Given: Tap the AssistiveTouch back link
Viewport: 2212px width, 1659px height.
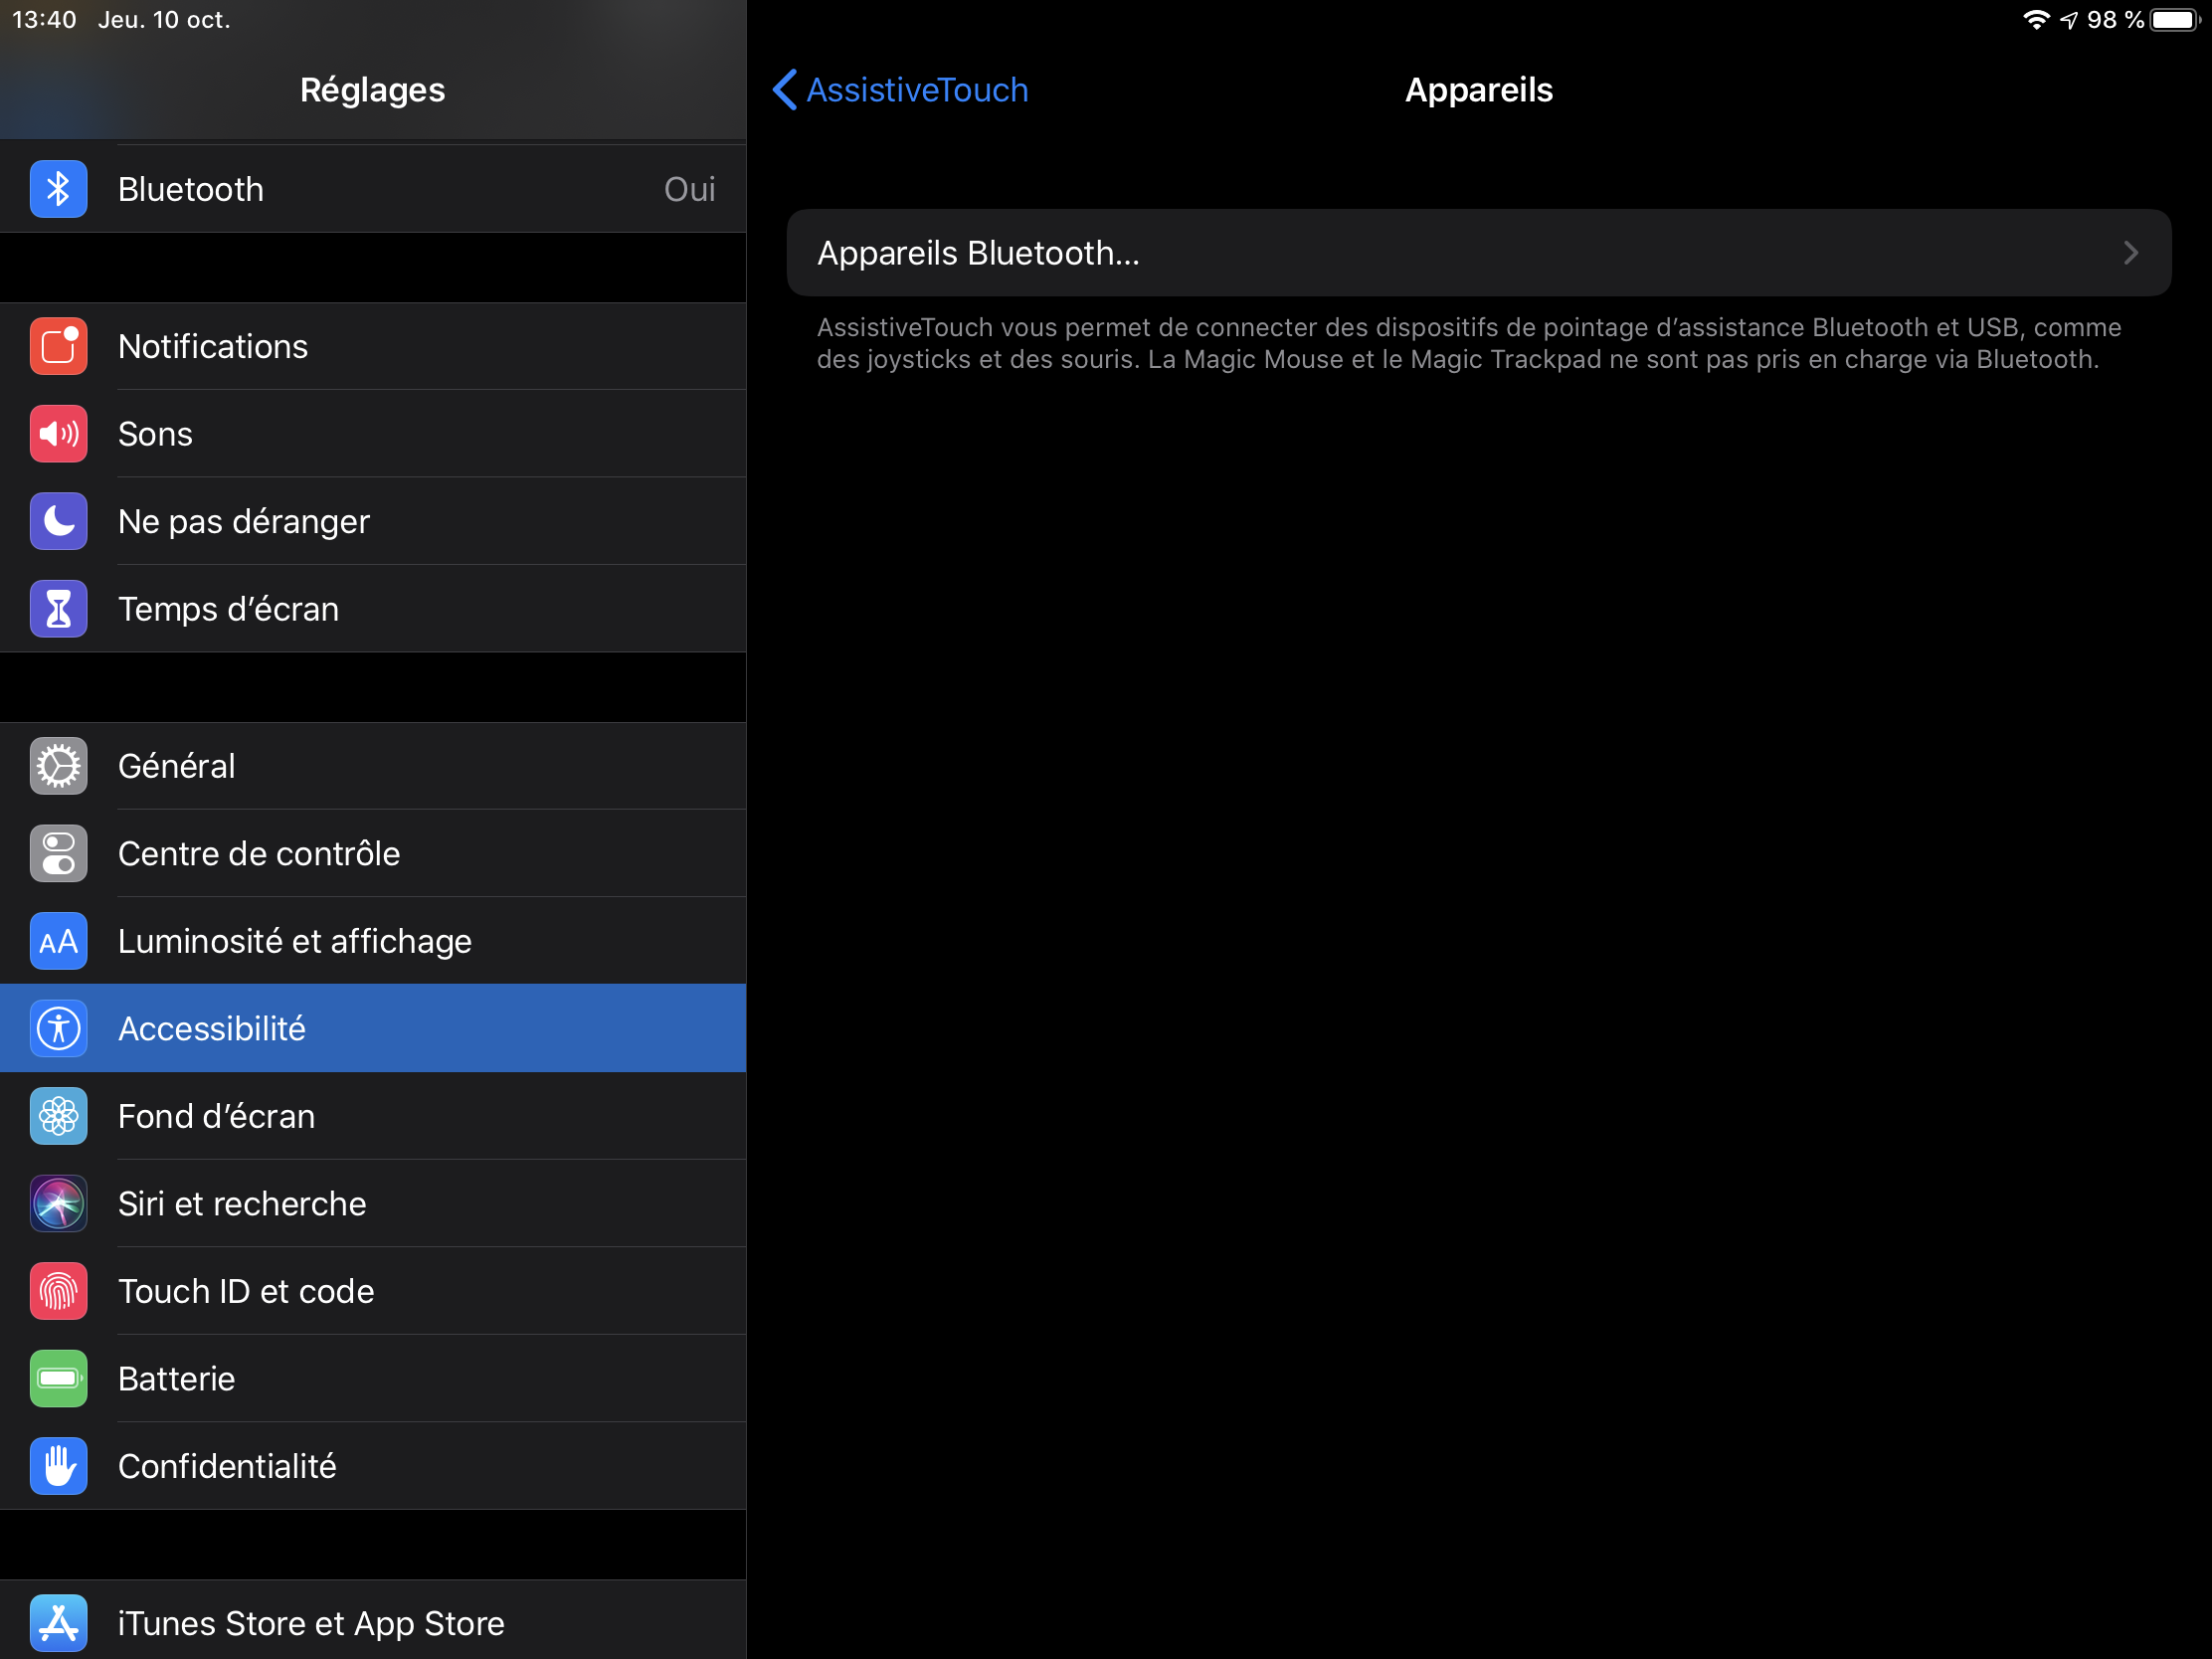Looking at the screenshot, I should point(916,90).
